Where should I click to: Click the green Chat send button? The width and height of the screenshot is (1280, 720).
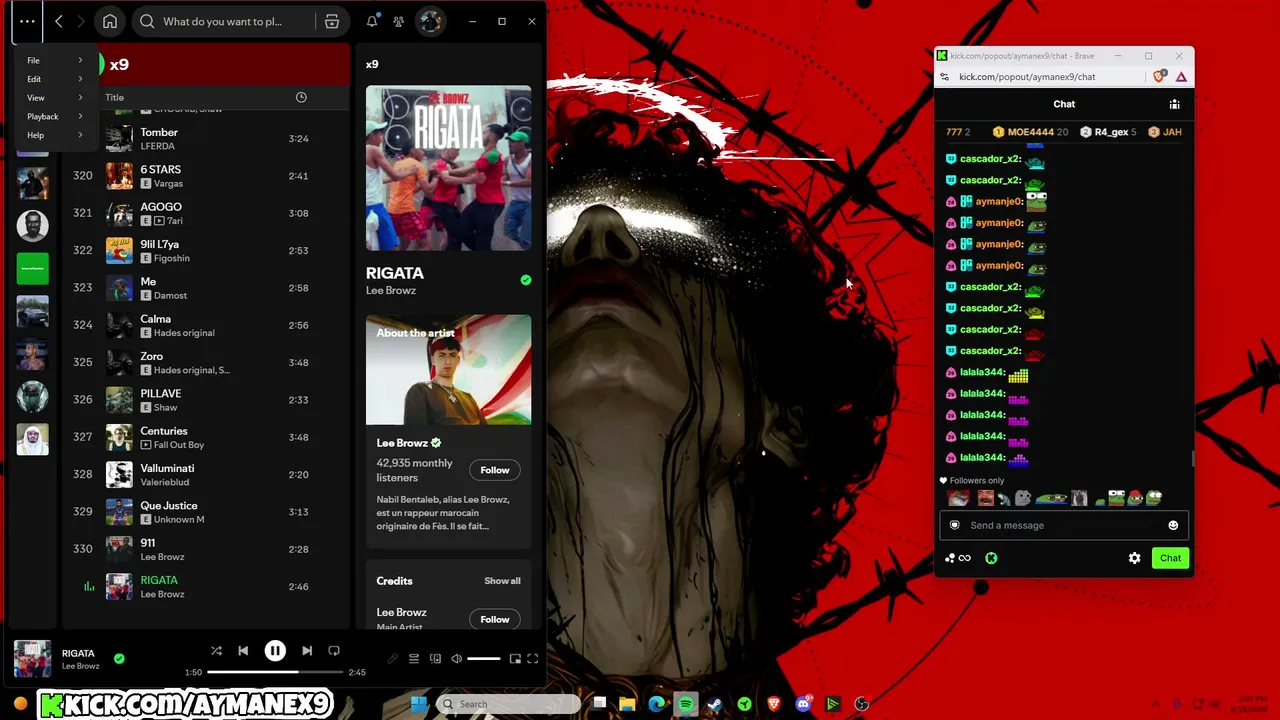pos(1170,558)
